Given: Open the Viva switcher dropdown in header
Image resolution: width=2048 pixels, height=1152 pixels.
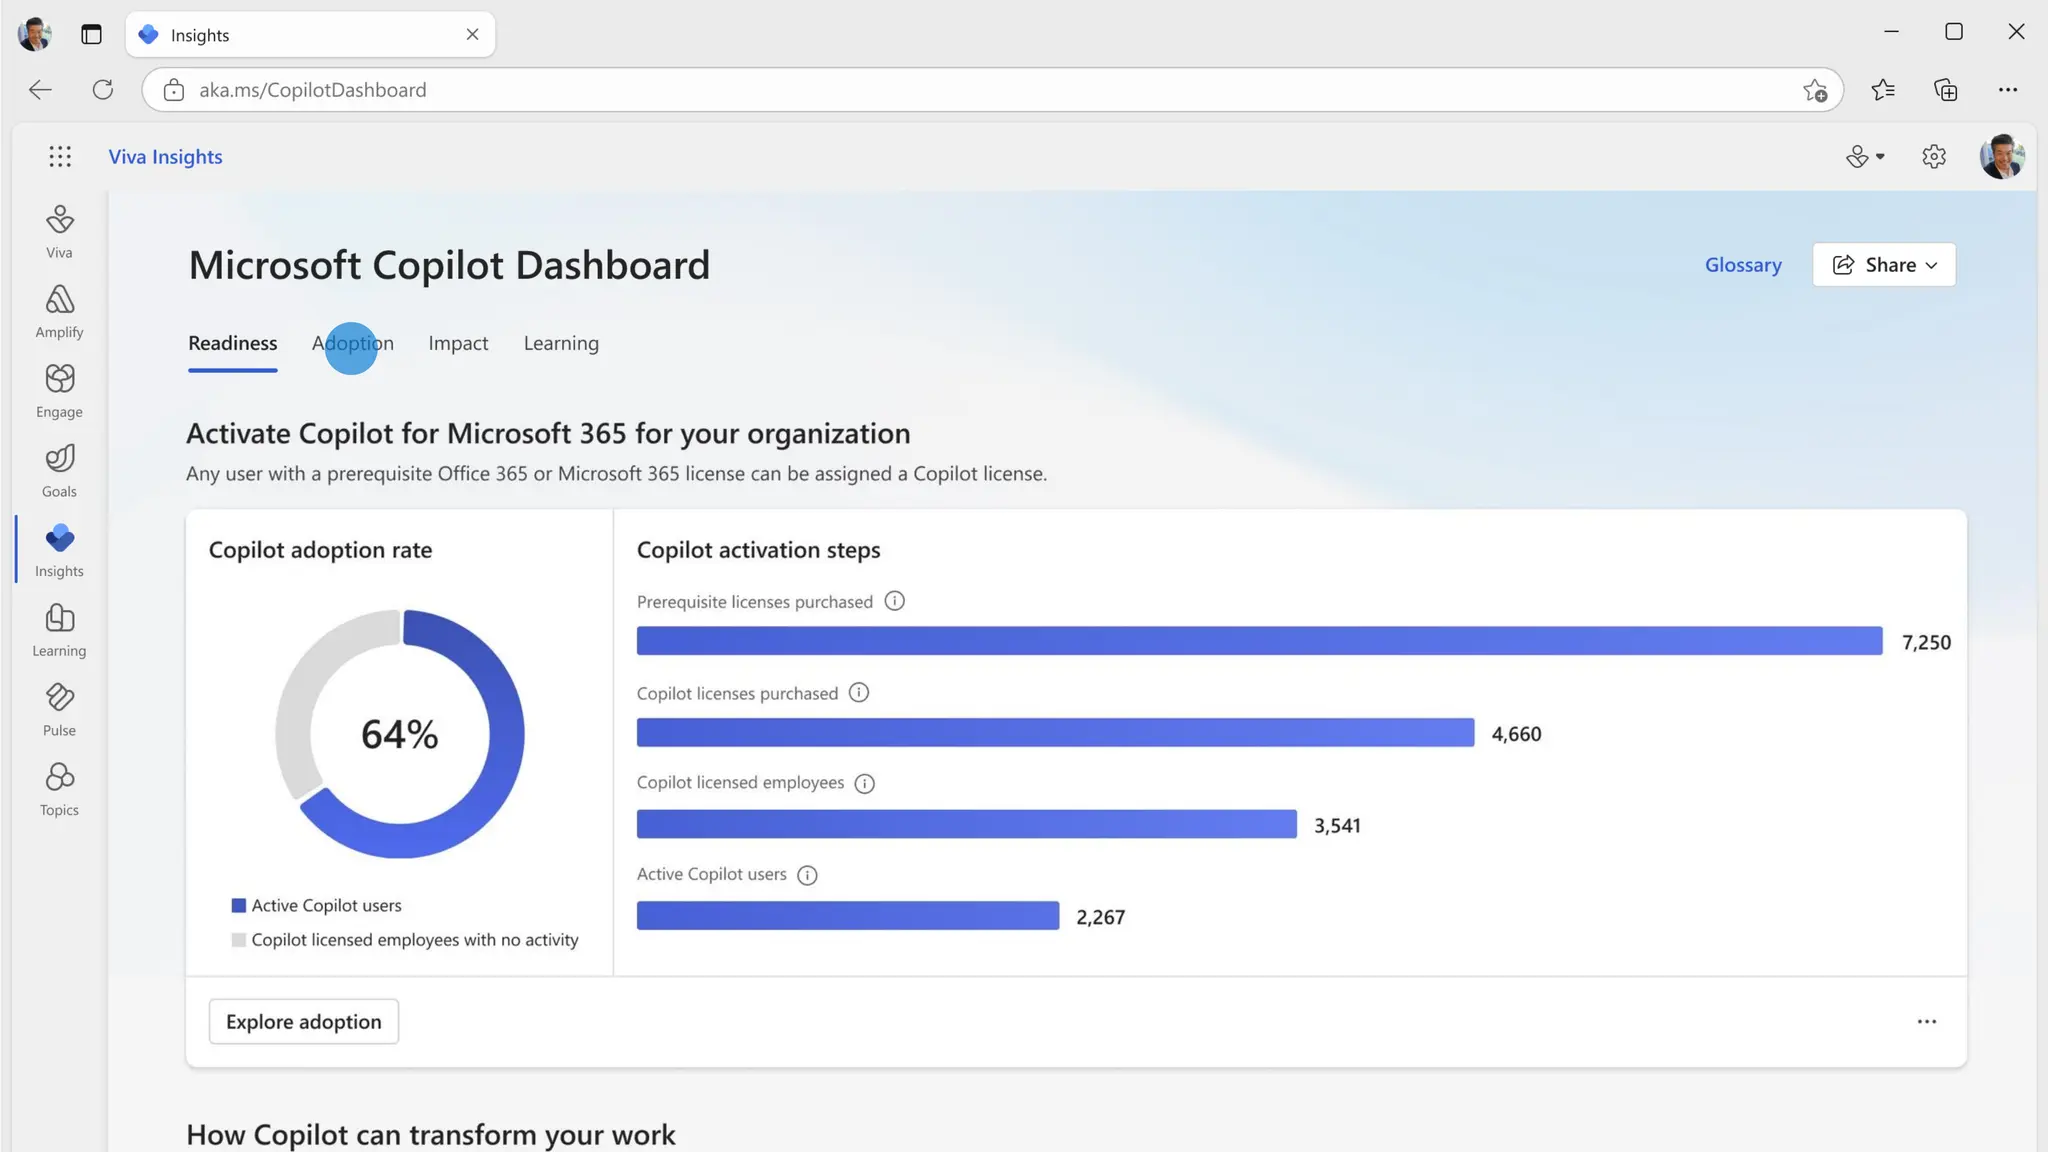Looking at the screenshot, I should point(1864,157).
